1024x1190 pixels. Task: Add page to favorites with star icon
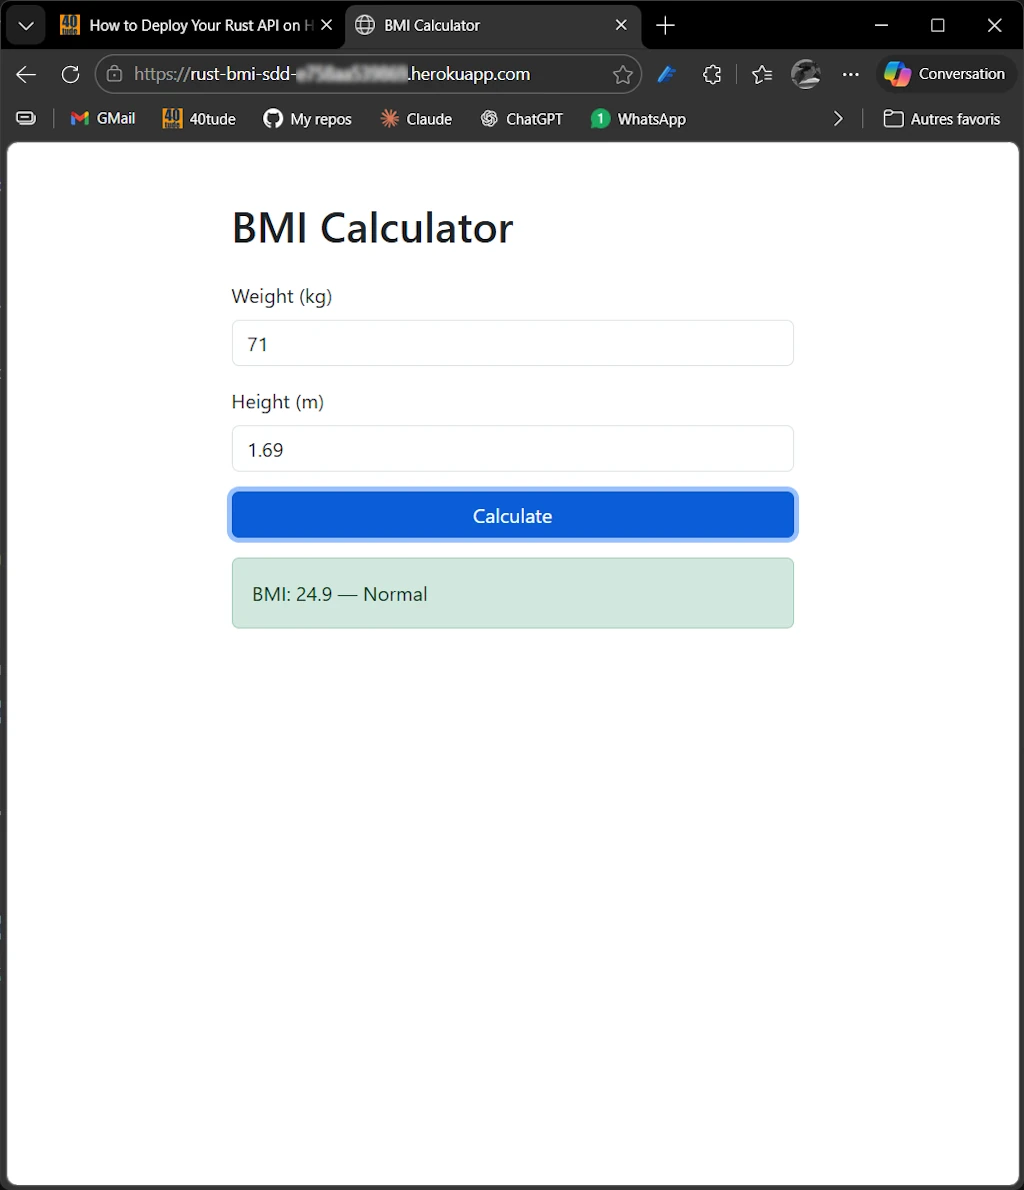pos(622,74)
